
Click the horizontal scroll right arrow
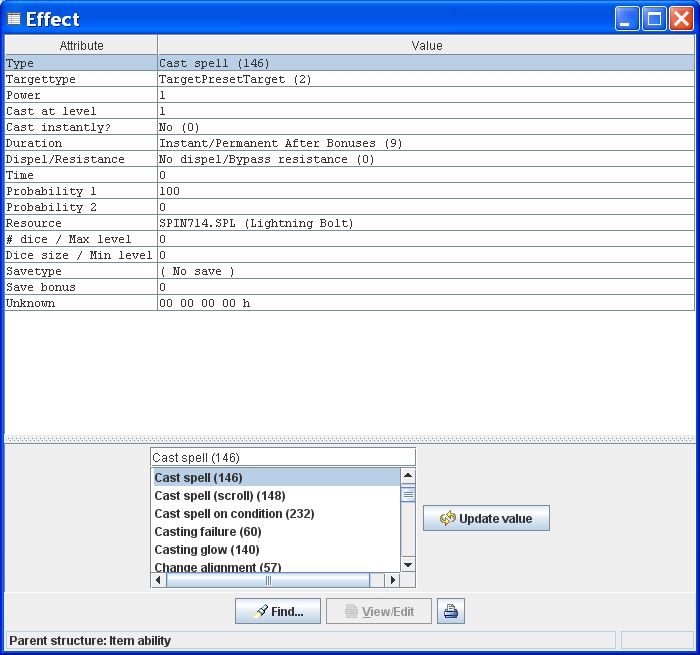(x=393, y=580)
